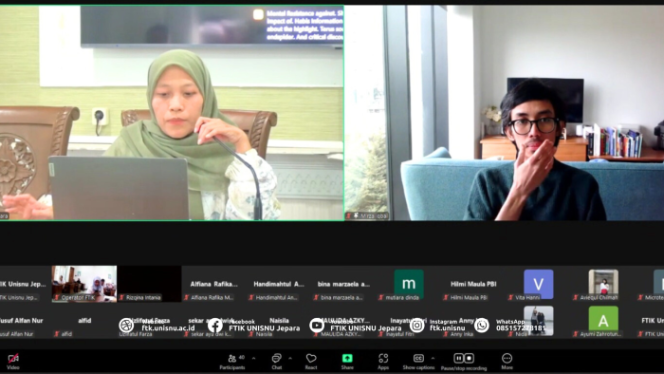The image size is (664, 374).
Task: Pause the recording with the pause button
Action: click(458, 358)
